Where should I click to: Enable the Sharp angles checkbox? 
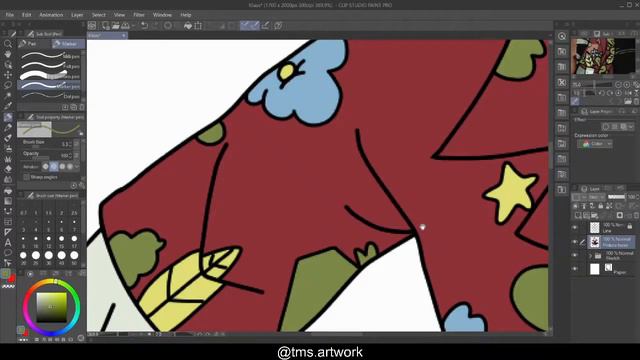point(27,177)
